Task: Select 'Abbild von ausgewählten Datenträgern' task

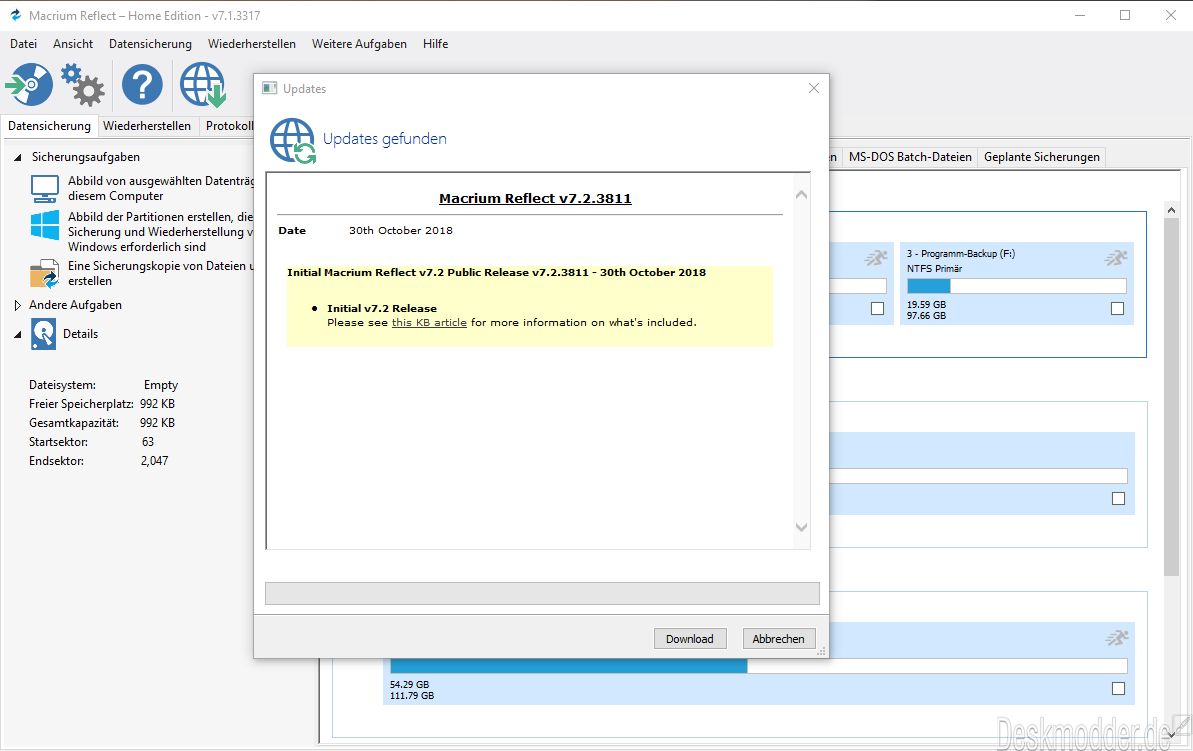Action: [161, 188]
